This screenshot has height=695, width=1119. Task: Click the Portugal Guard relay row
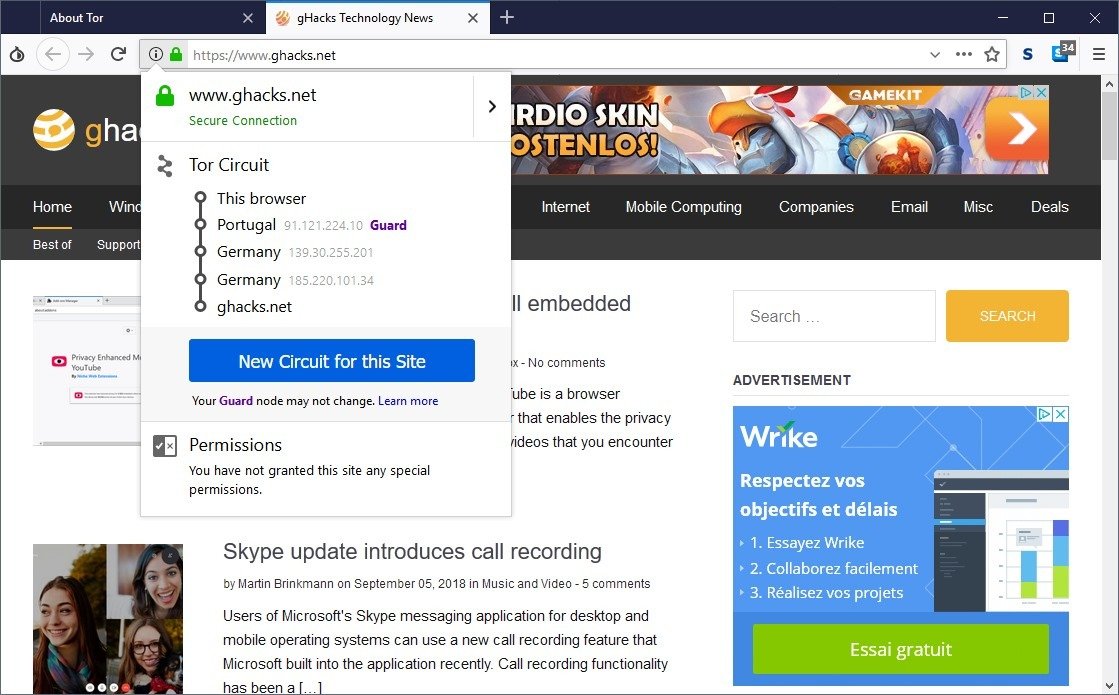pos(312,225)
